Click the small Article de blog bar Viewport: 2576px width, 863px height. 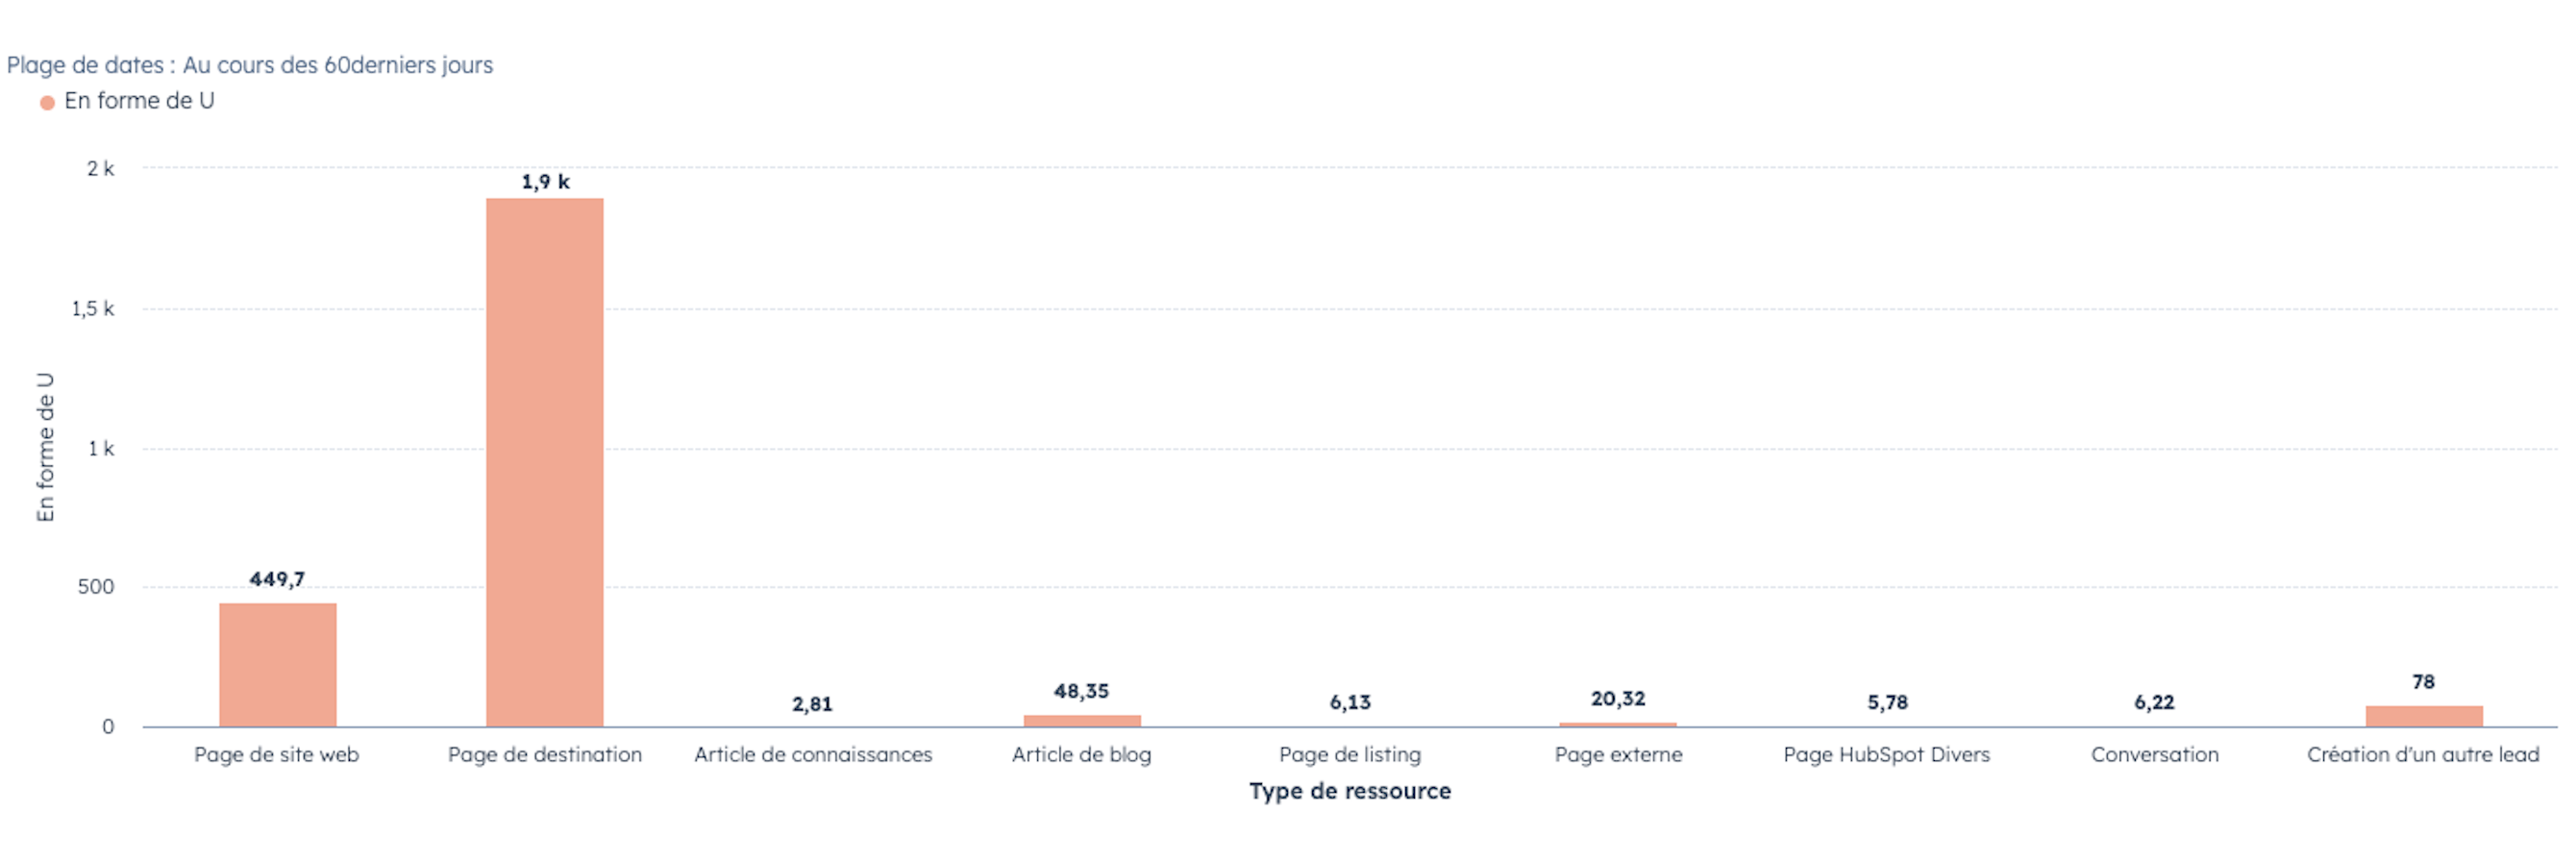click(x=1081, y=720)
